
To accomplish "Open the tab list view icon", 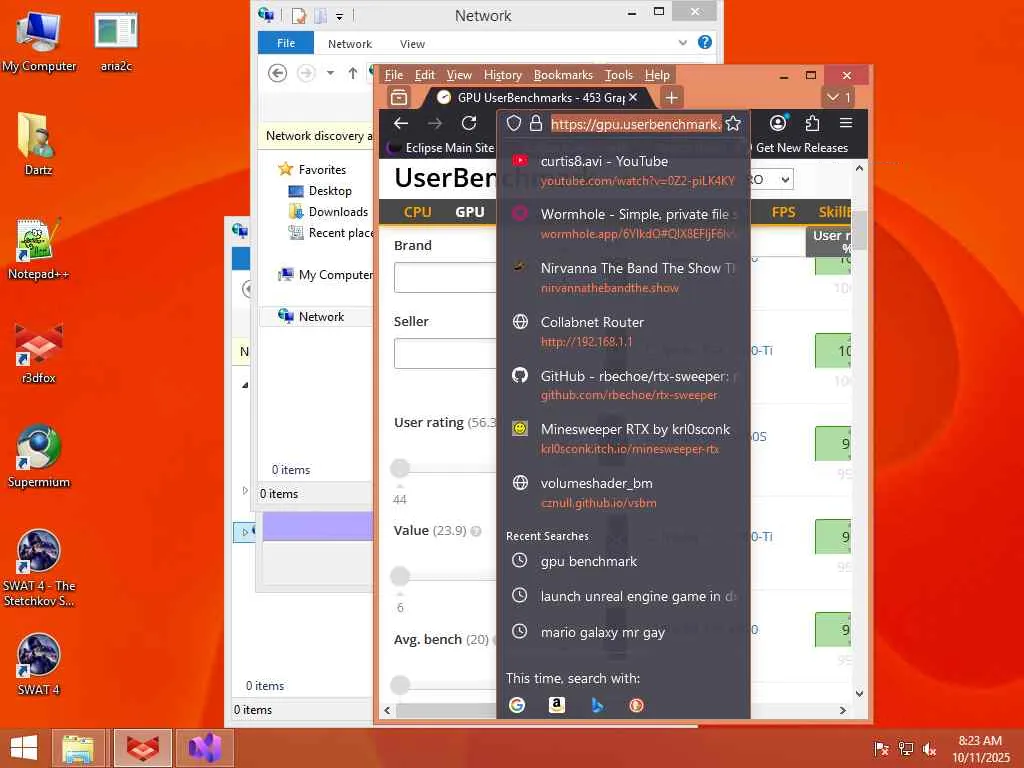I will tap(399, 98).
